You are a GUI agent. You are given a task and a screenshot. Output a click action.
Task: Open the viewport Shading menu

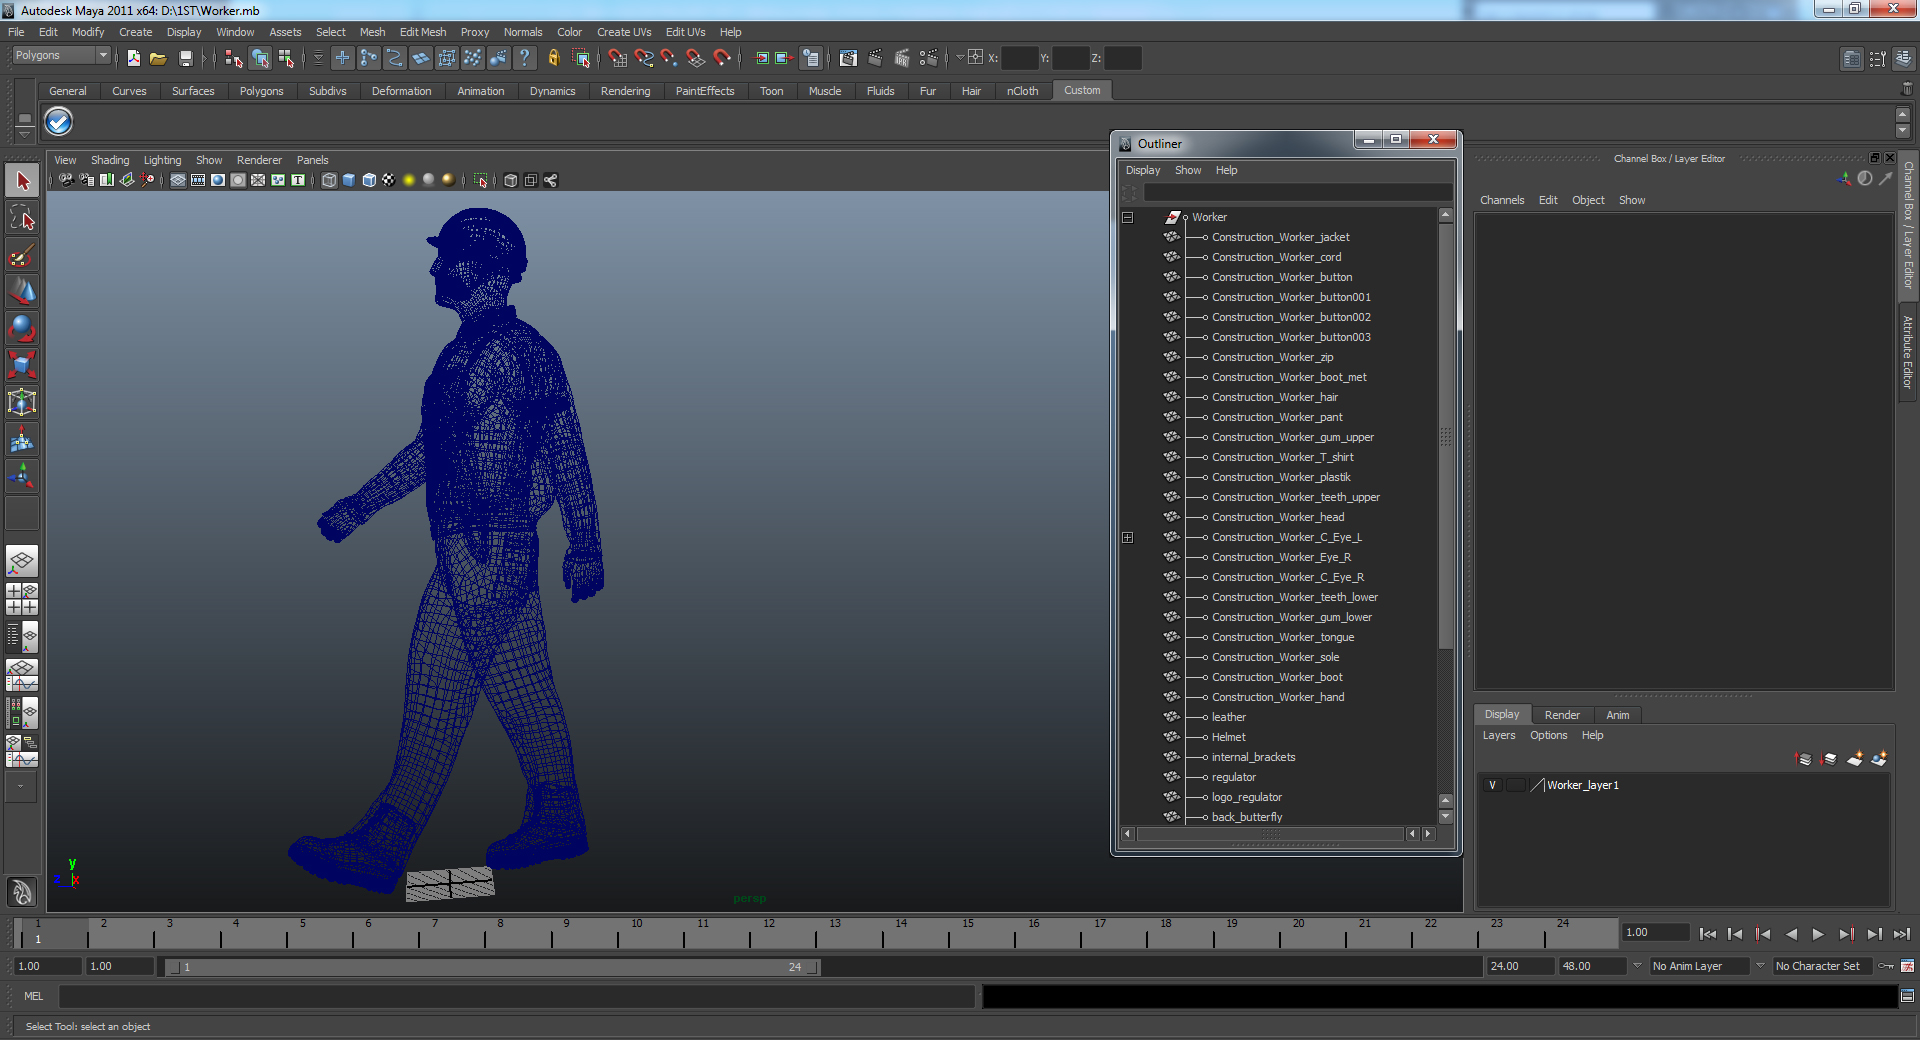pyautogui.click(x=110, y=160)
